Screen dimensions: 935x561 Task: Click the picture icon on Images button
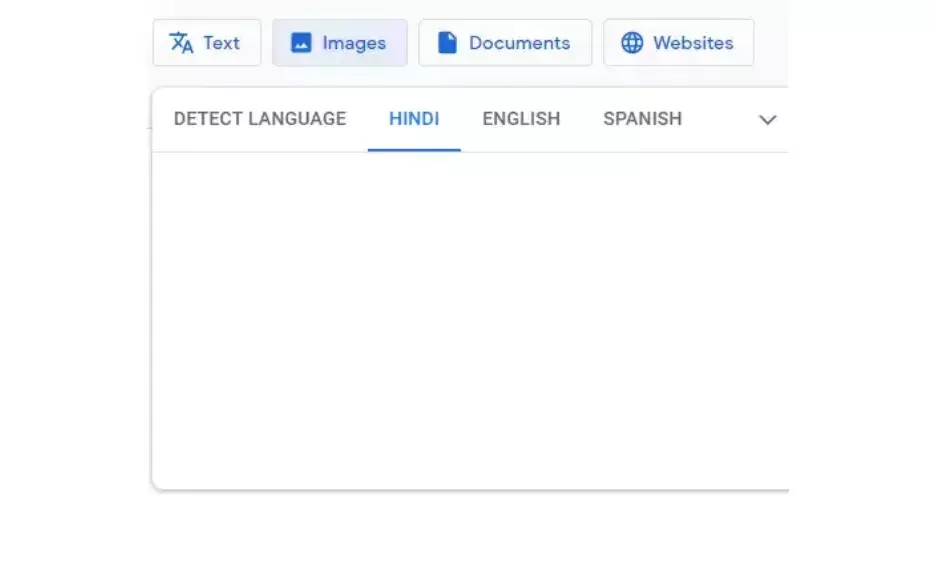301,43
